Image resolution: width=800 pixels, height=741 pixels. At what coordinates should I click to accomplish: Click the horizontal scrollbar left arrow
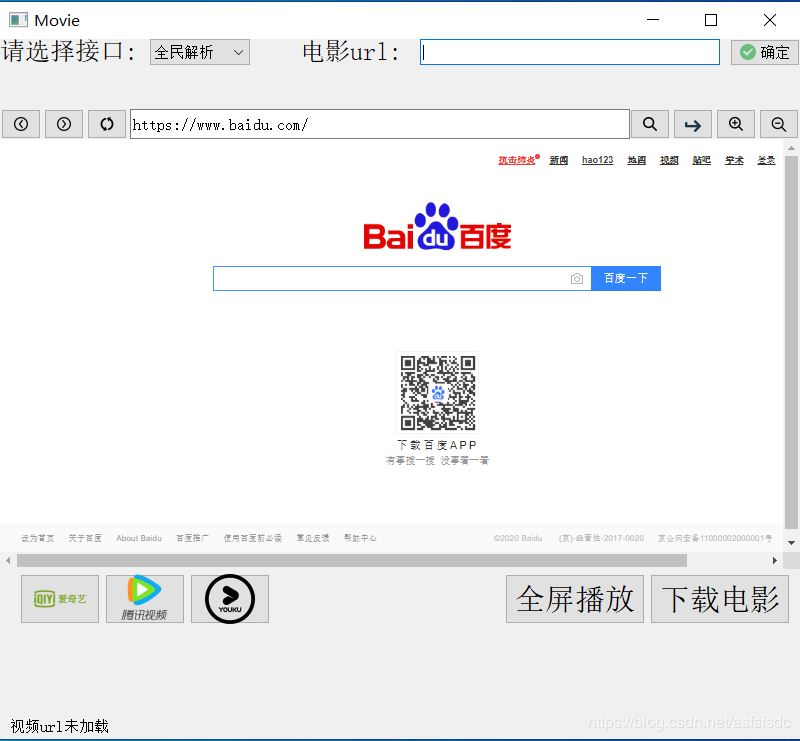pyautogui.click(x=8, y=560)
